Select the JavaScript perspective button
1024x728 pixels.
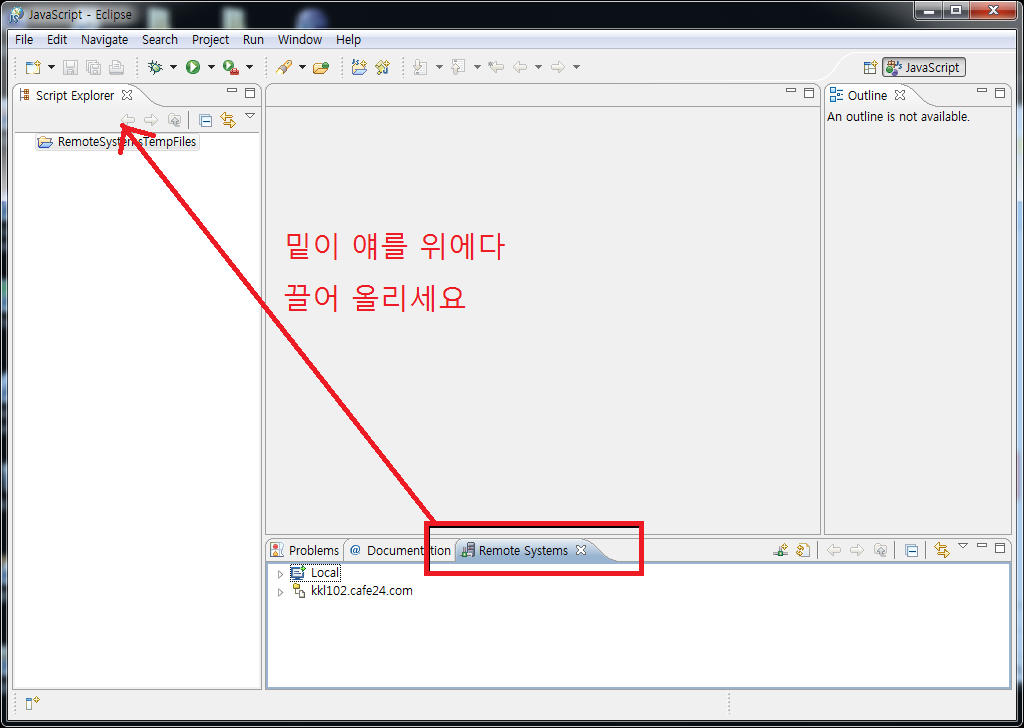923,68
